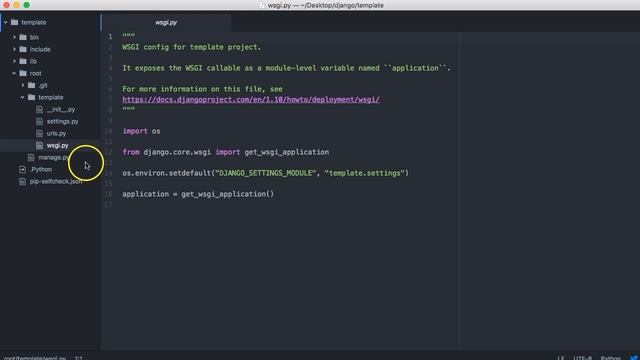Click "application = get_wsgi_application()" line
The height and width of the screenshot is (360, 640).
click(198, 194)
